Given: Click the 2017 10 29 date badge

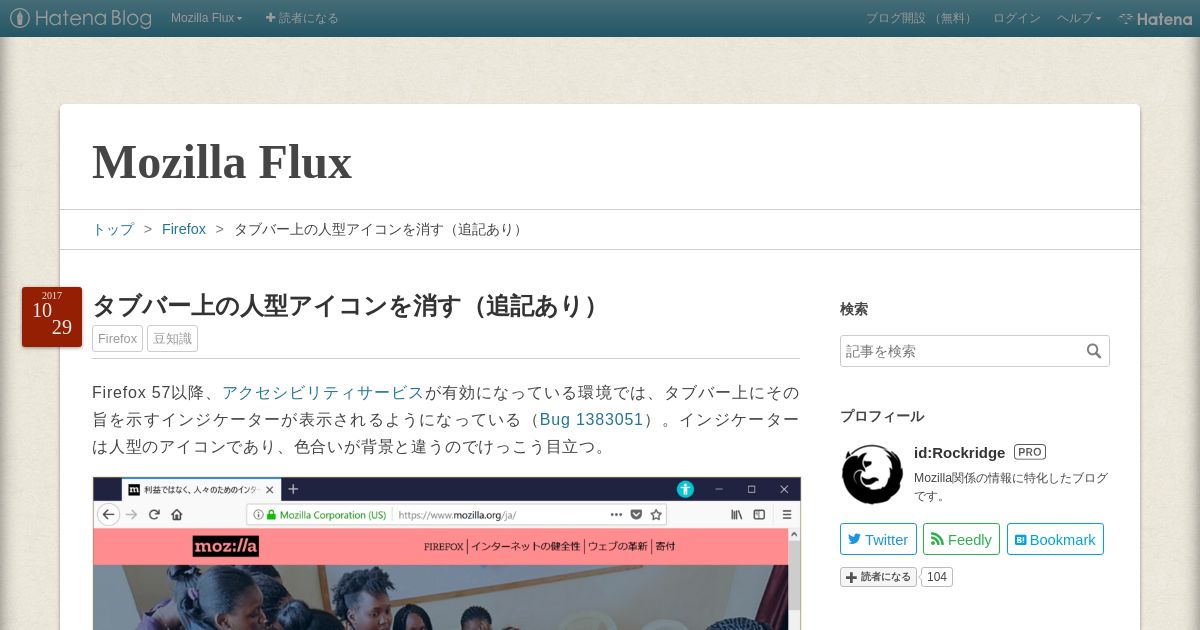Looking at the screenshot, I should [52, 317].
